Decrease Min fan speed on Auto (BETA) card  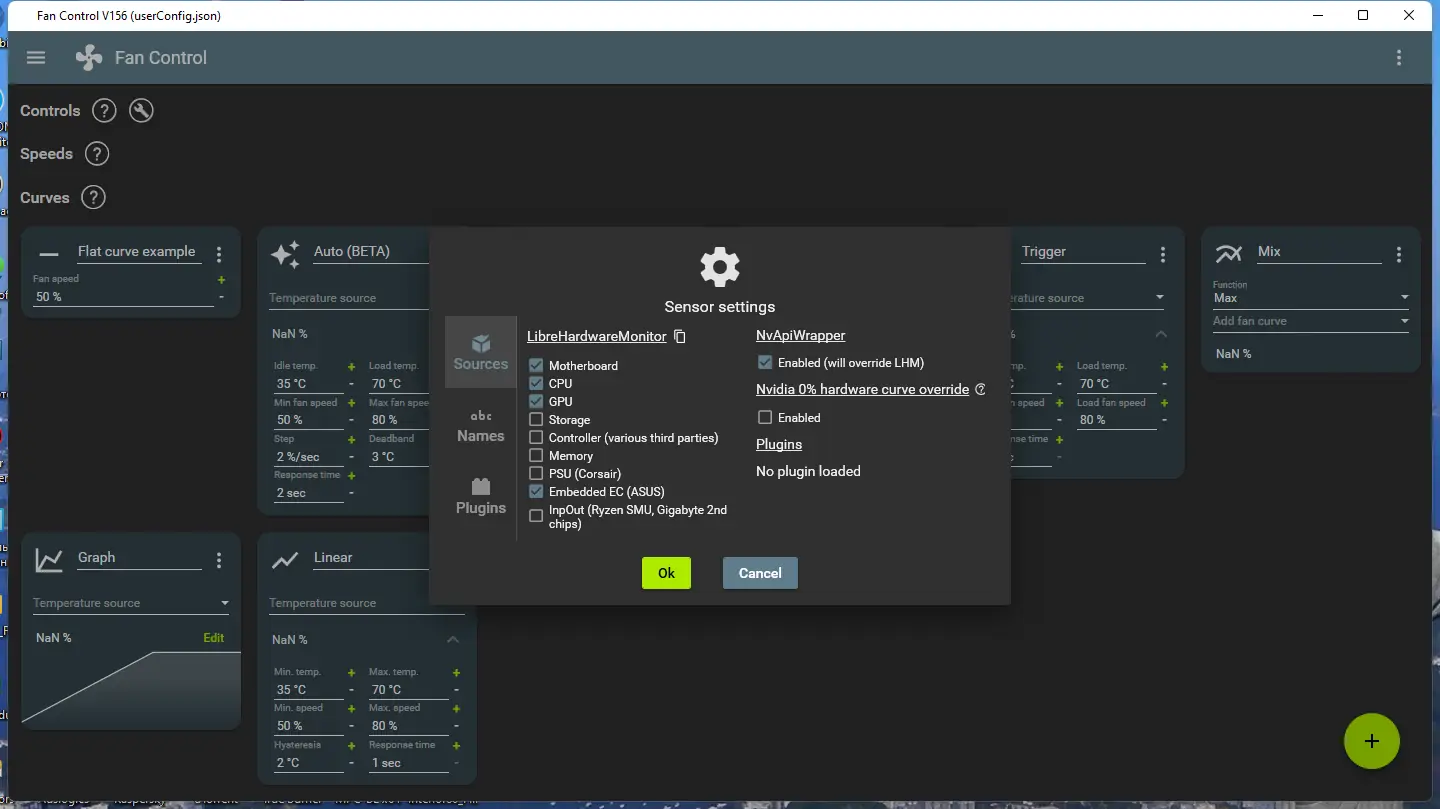coord(351,420)
